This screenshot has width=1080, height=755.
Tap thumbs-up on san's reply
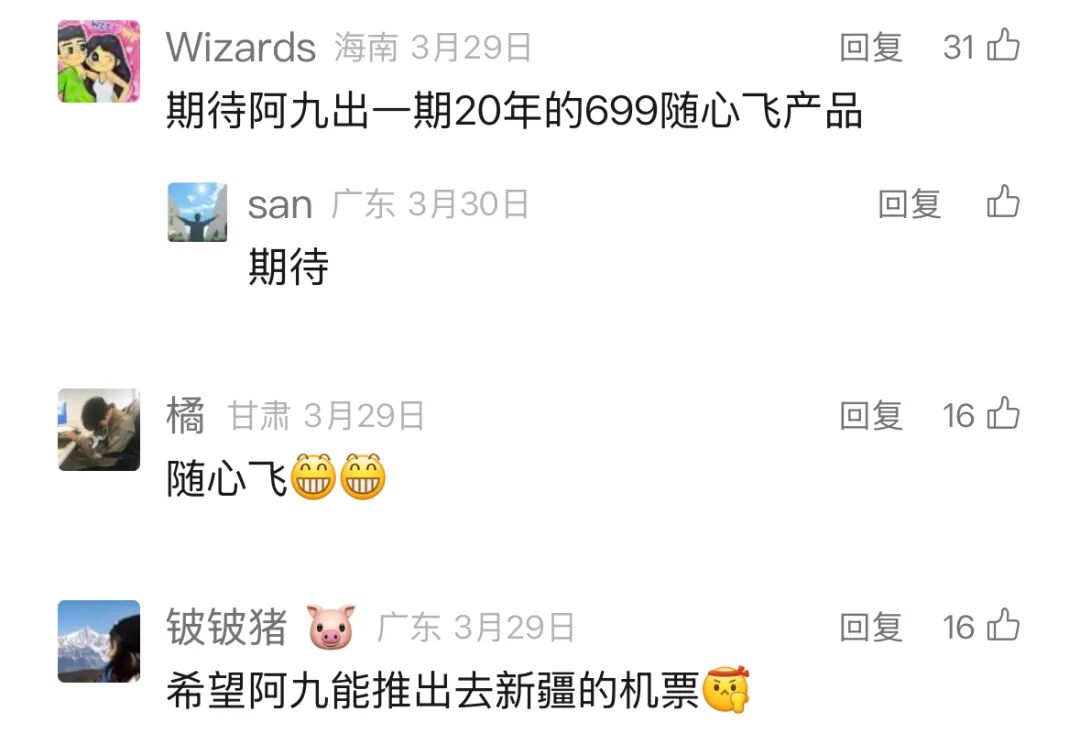(1003, 202)
